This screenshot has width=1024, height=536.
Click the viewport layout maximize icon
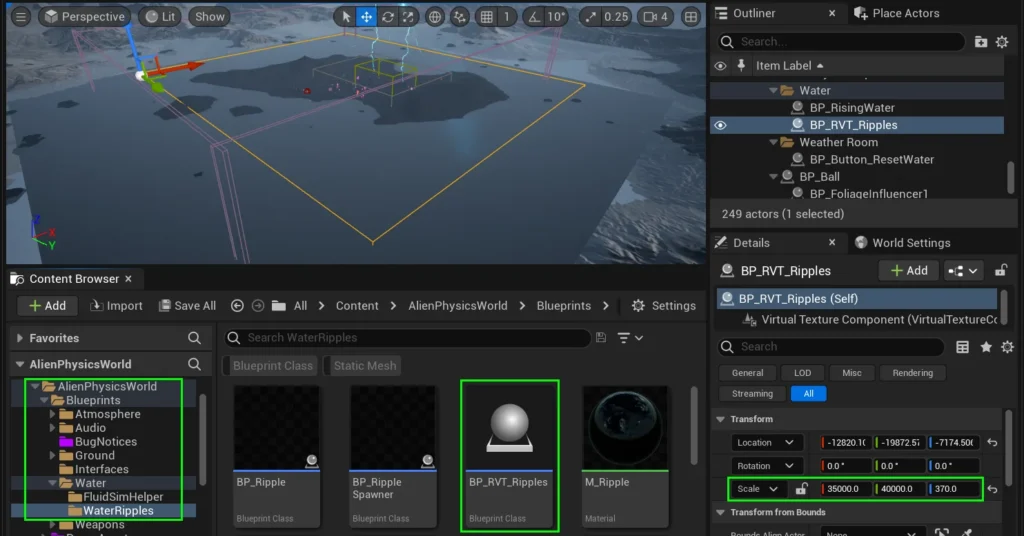pyautogui.click(x=691, y=17)
